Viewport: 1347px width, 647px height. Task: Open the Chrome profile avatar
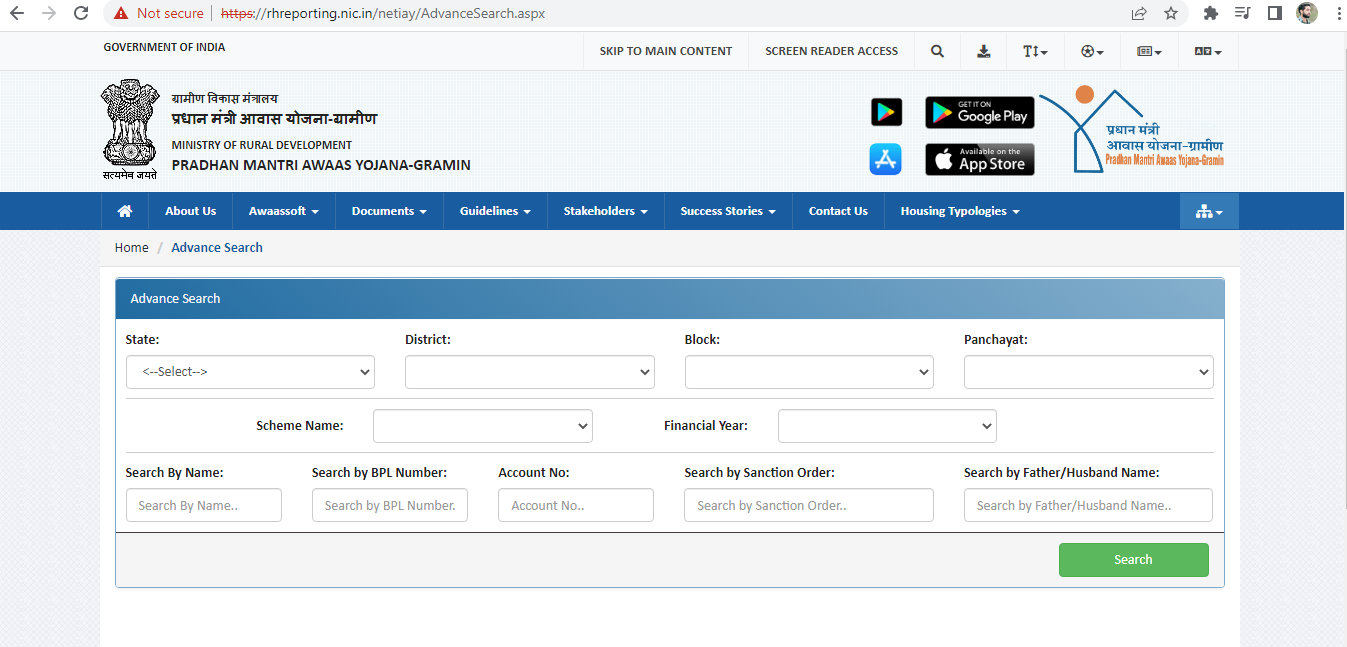1307,13
